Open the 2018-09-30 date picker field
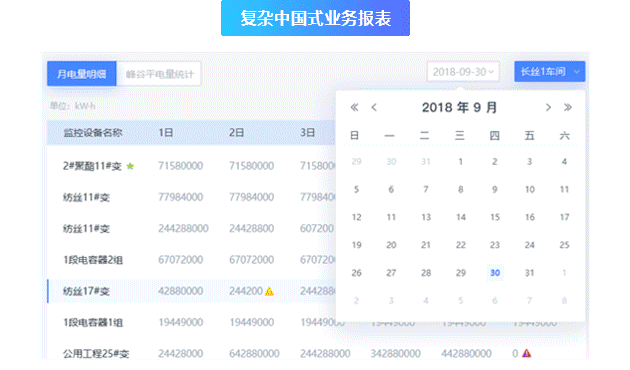The height and width of the screenshot is (370, 630). [x=463, y=72]
